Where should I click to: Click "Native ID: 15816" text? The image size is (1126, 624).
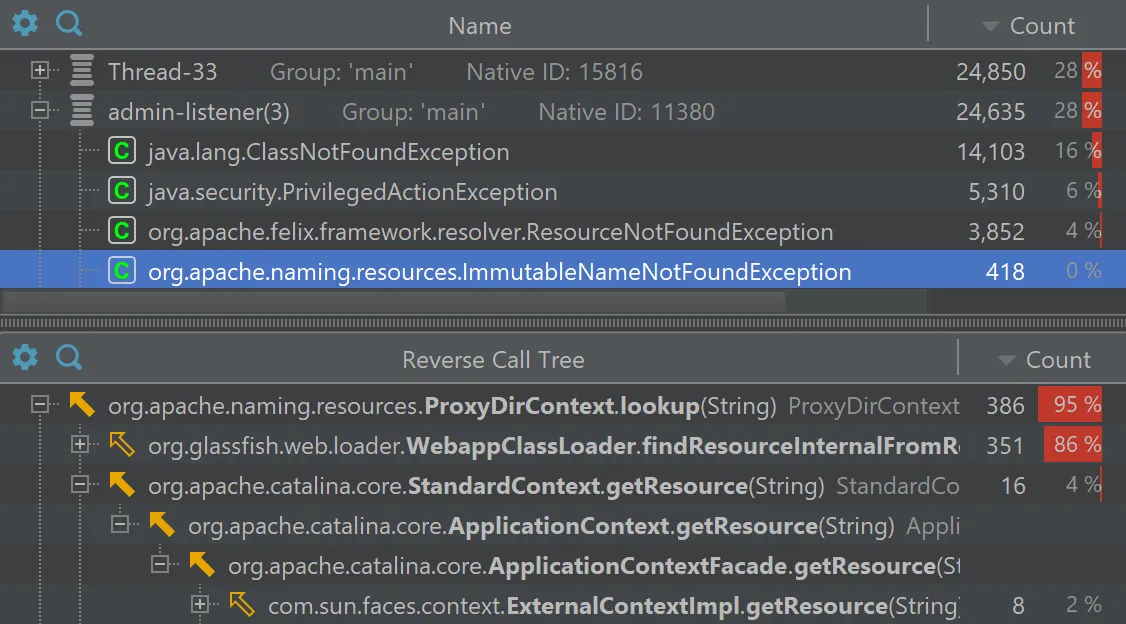tap(554, 71)
